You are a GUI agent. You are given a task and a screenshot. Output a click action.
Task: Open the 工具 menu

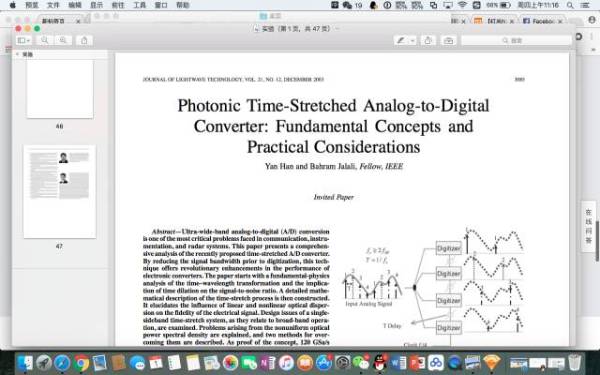tap(140, 5)
